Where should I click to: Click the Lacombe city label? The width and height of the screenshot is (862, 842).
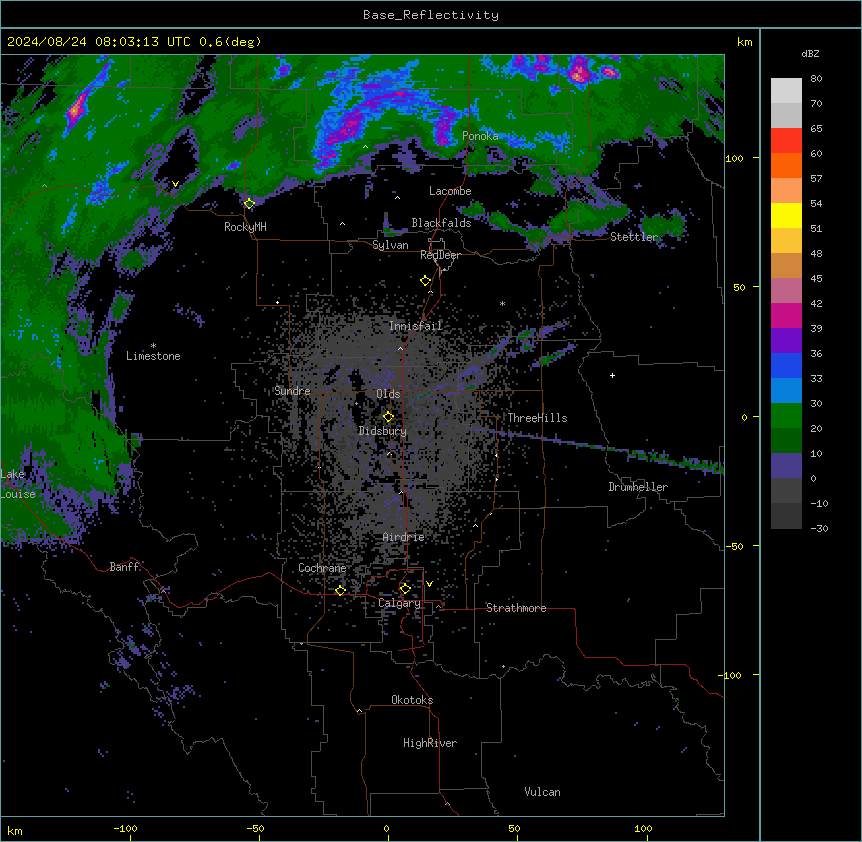pyautogui.click(x=450, y=191)
